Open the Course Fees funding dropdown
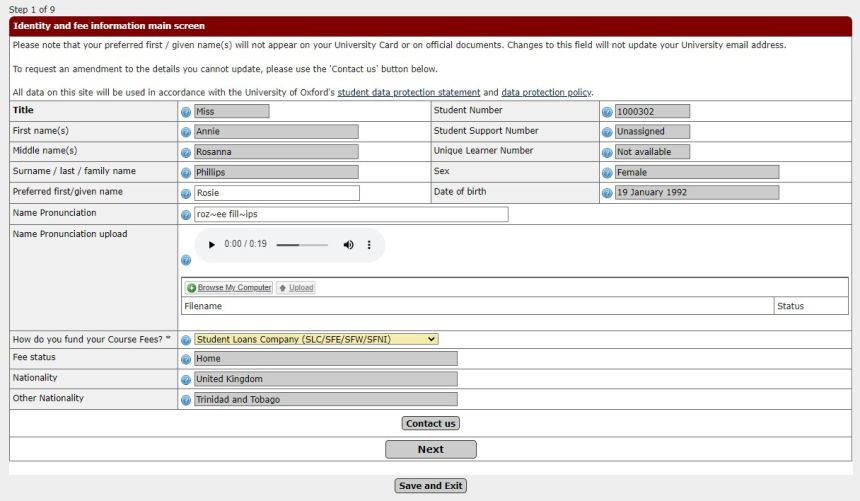The height and width of the screenshot is (501, 860). (316, 339)
